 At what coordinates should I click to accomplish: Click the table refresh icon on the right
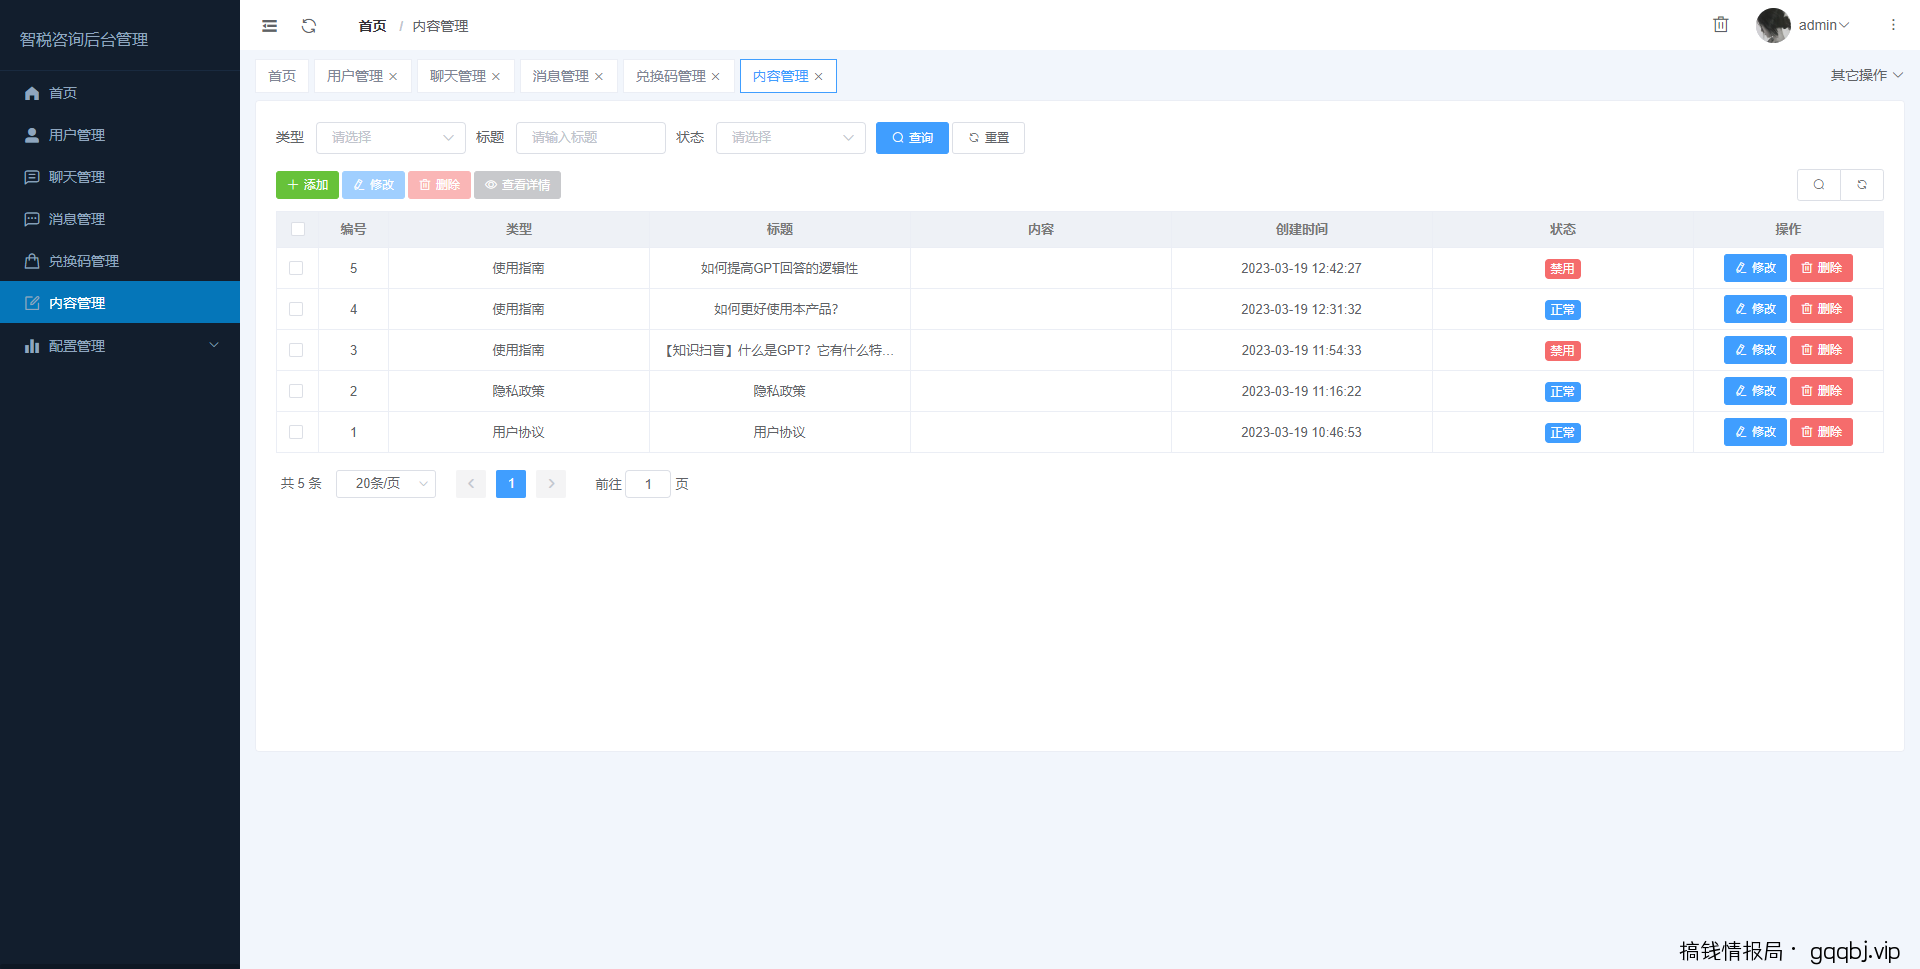click(1861, 185)
